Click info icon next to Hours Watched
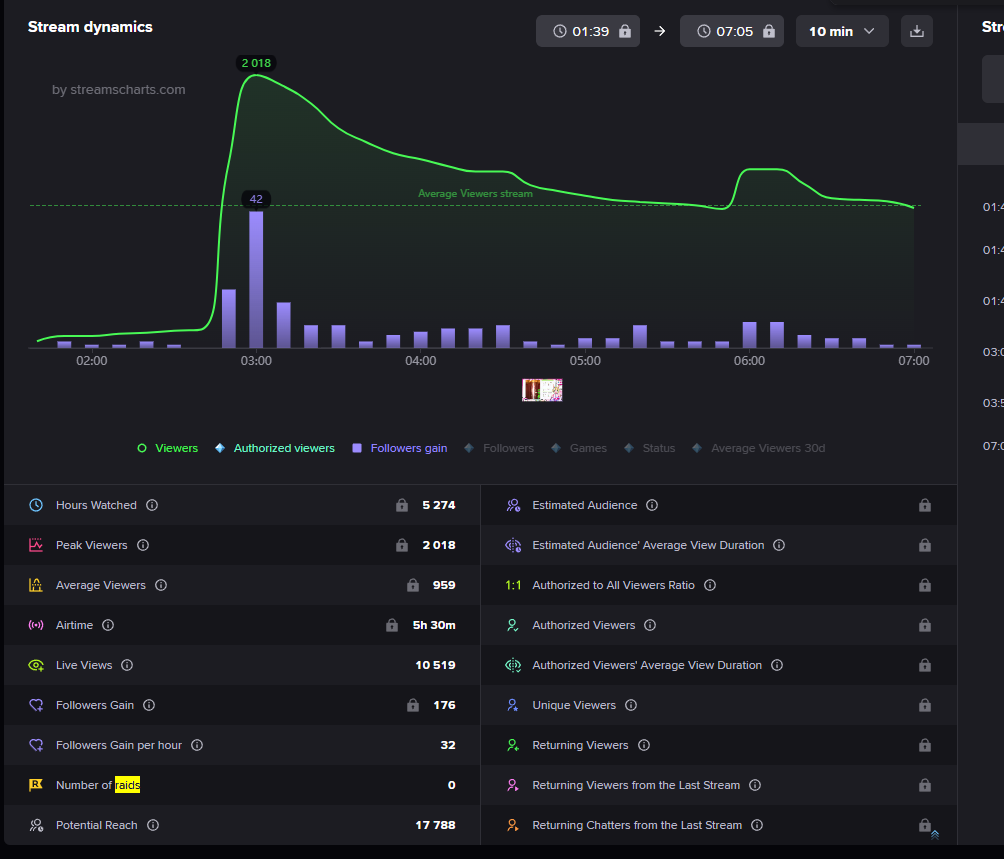Screen dimensions: 1004x859 coord(152,505)
